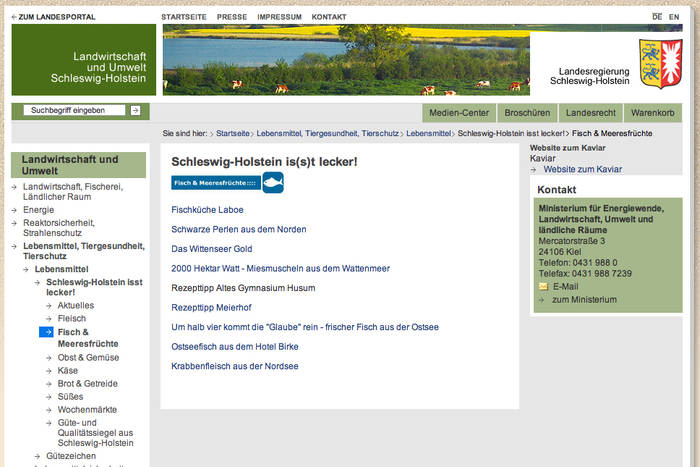Click the arrow before Website zum Kaviar
Screen dimensions: 700x467
tap(534, 170)
